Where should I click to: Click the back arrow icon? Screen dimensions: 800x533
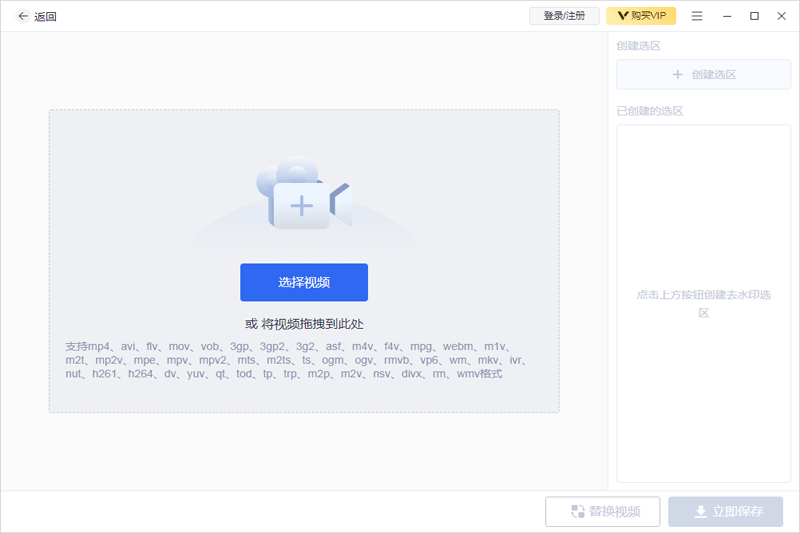tap(23, 16)
